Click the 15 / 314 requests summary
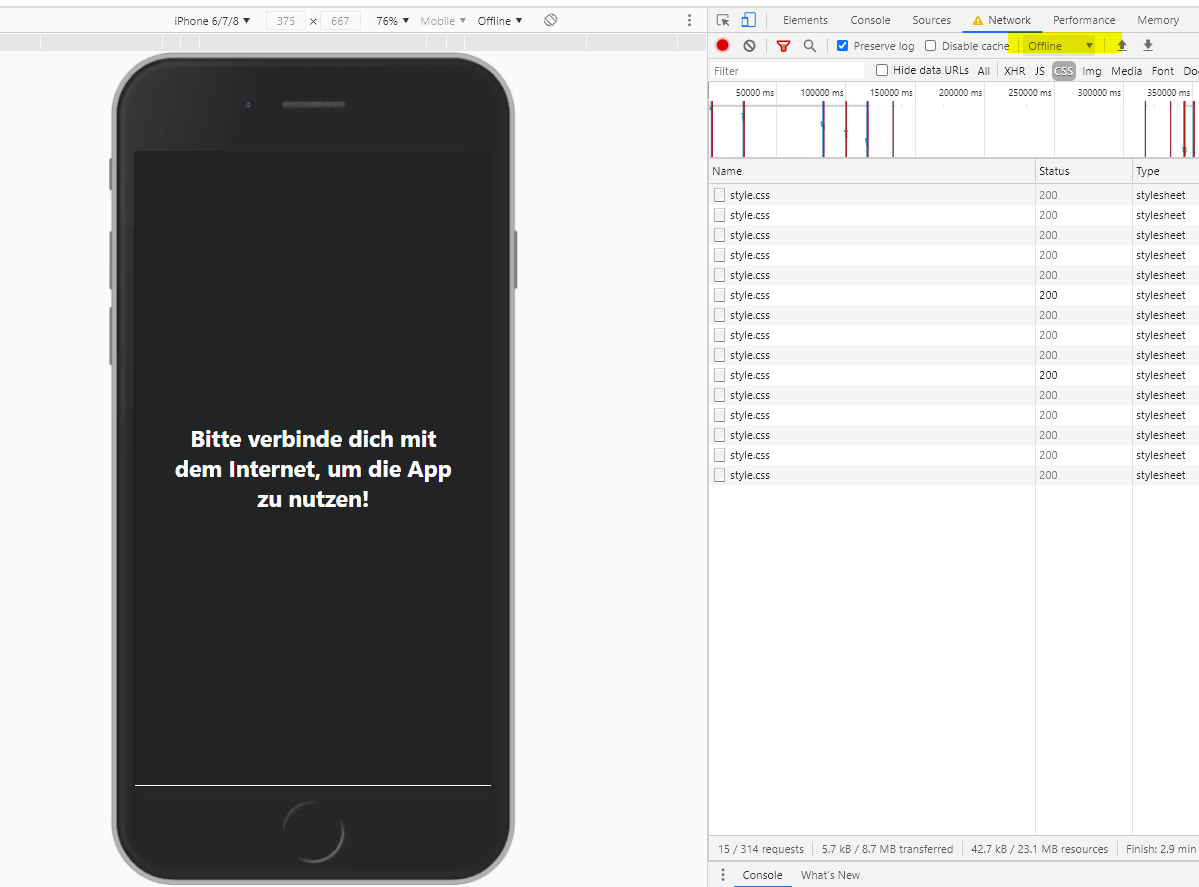 (761, 849)
